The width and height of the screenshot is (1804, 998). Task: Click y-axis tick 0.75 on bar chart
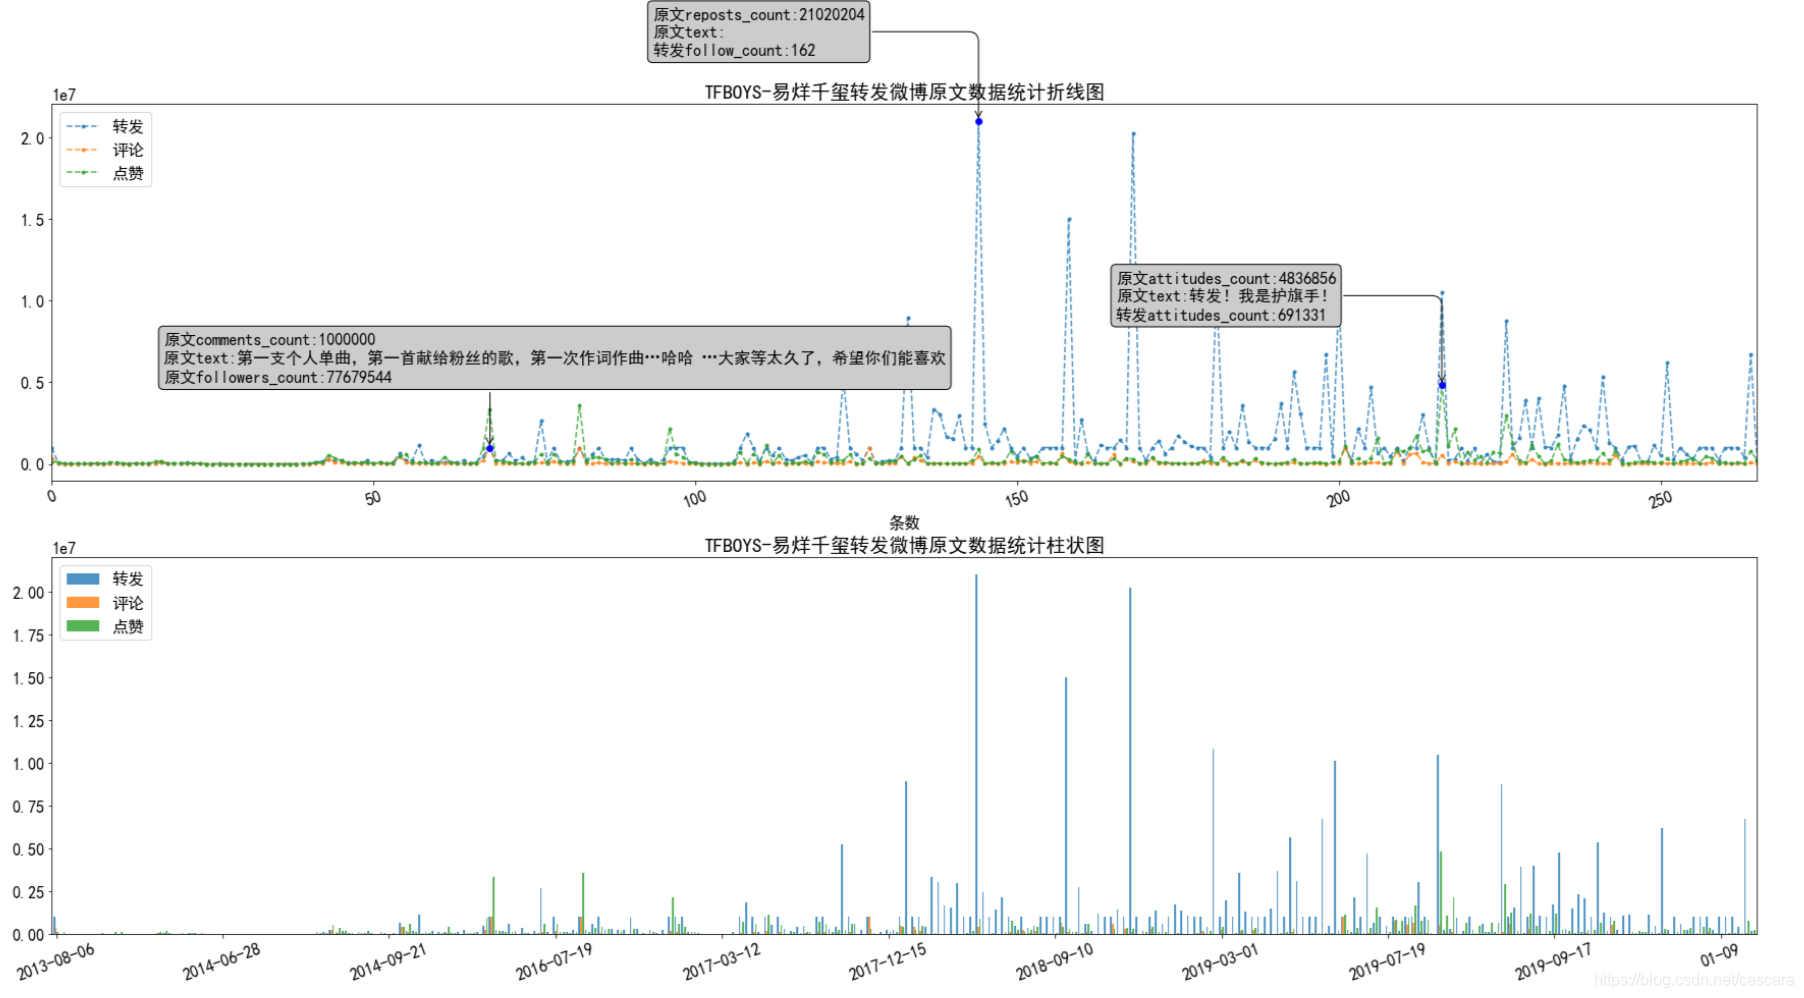[28, 807]
